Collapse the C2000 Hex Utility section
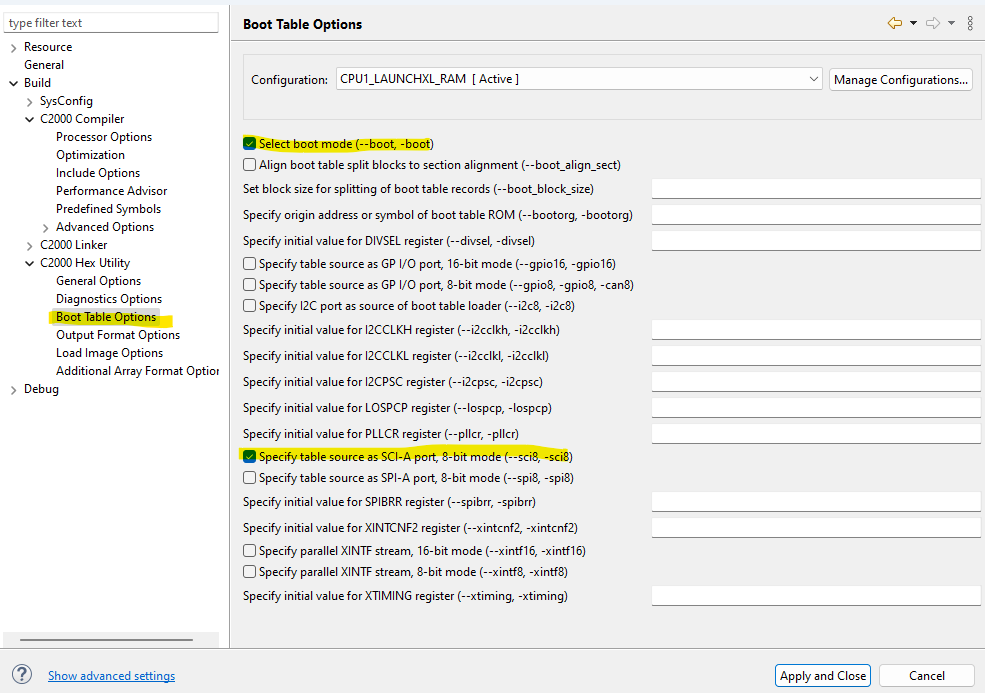985x693 pixels. click(x=29, y=262)
